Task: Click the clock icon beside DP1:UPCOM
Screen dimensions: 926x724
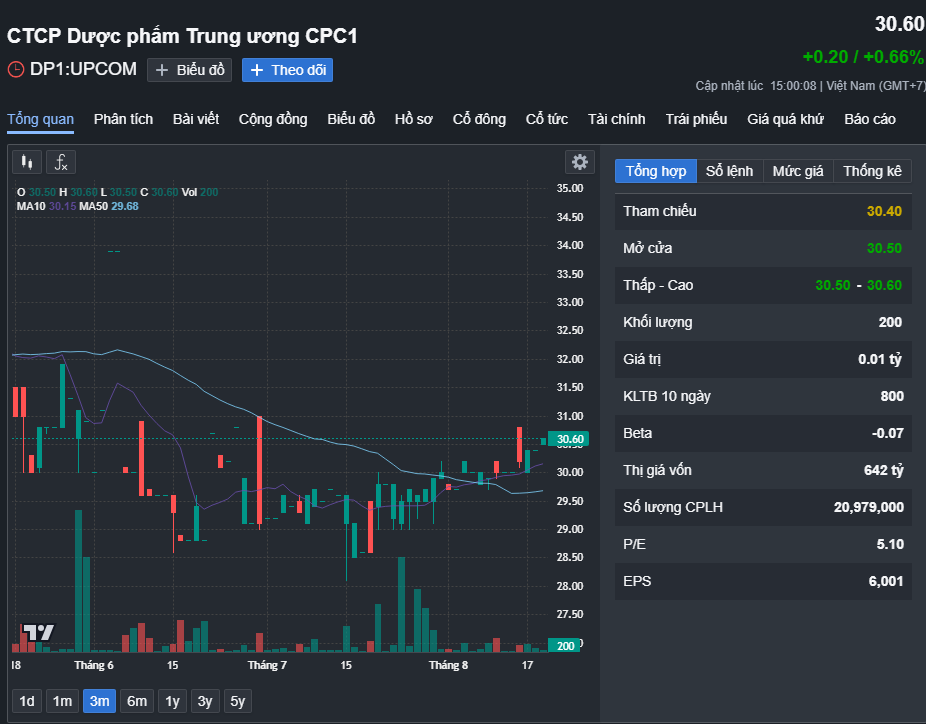Action: point(16,70)
